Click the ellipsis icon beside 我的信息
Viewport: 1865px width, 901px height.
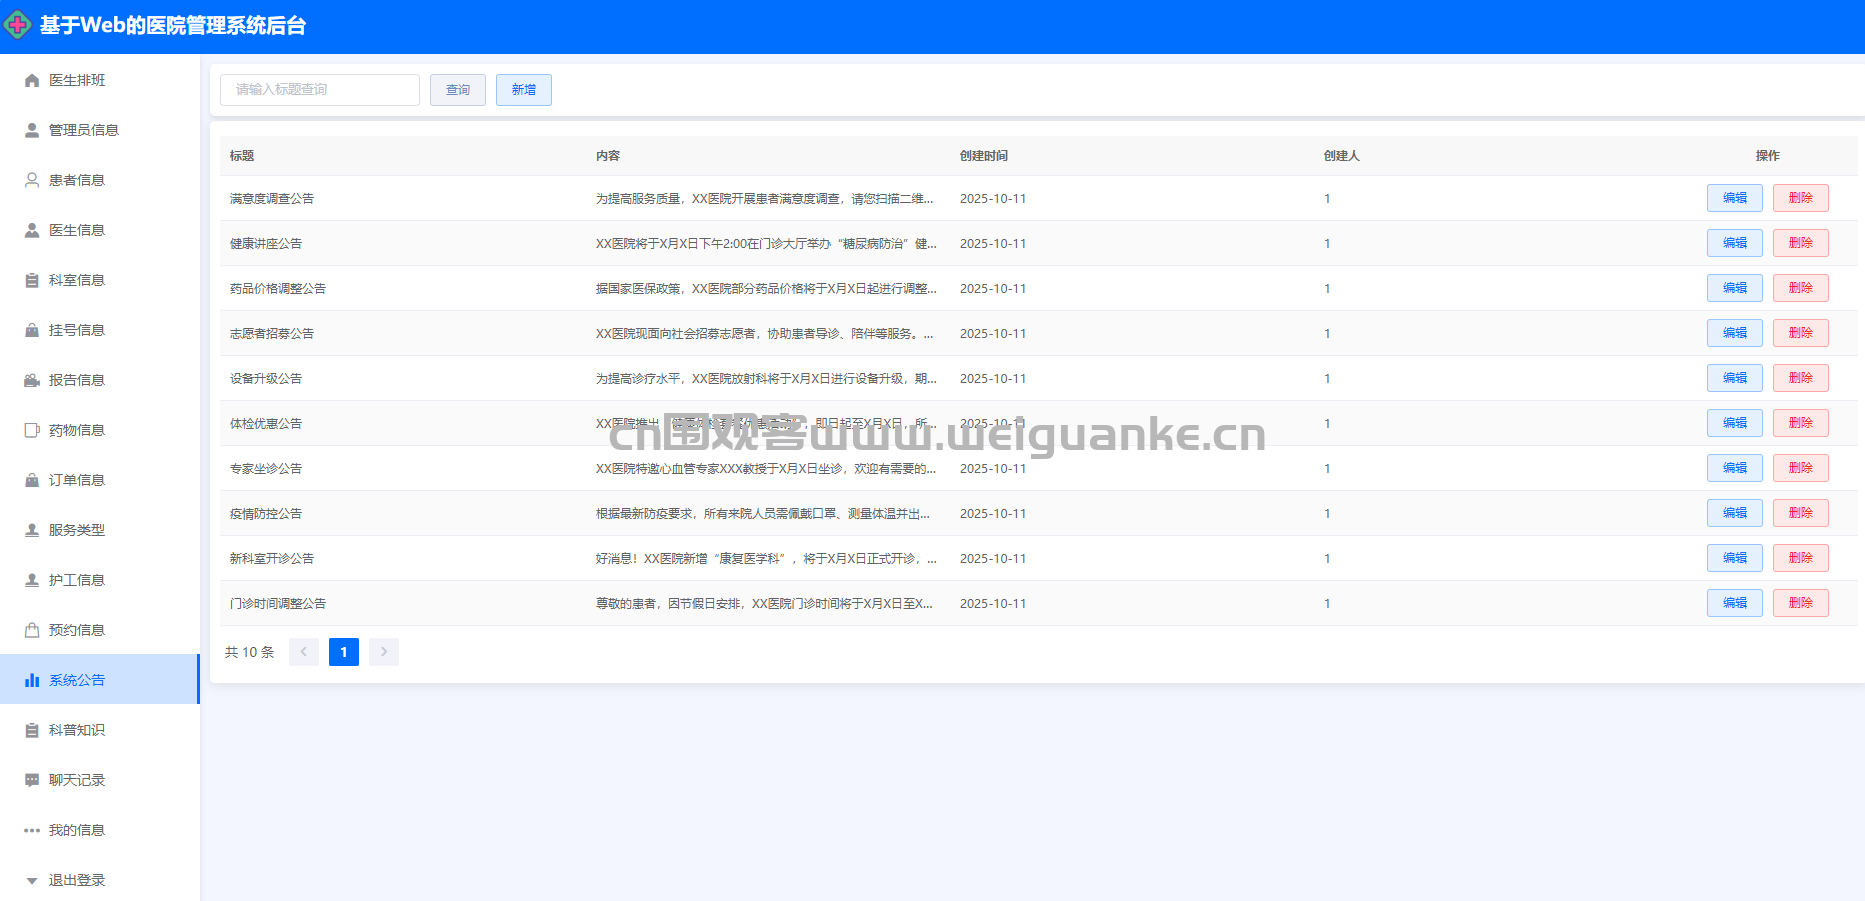point(32,830)
